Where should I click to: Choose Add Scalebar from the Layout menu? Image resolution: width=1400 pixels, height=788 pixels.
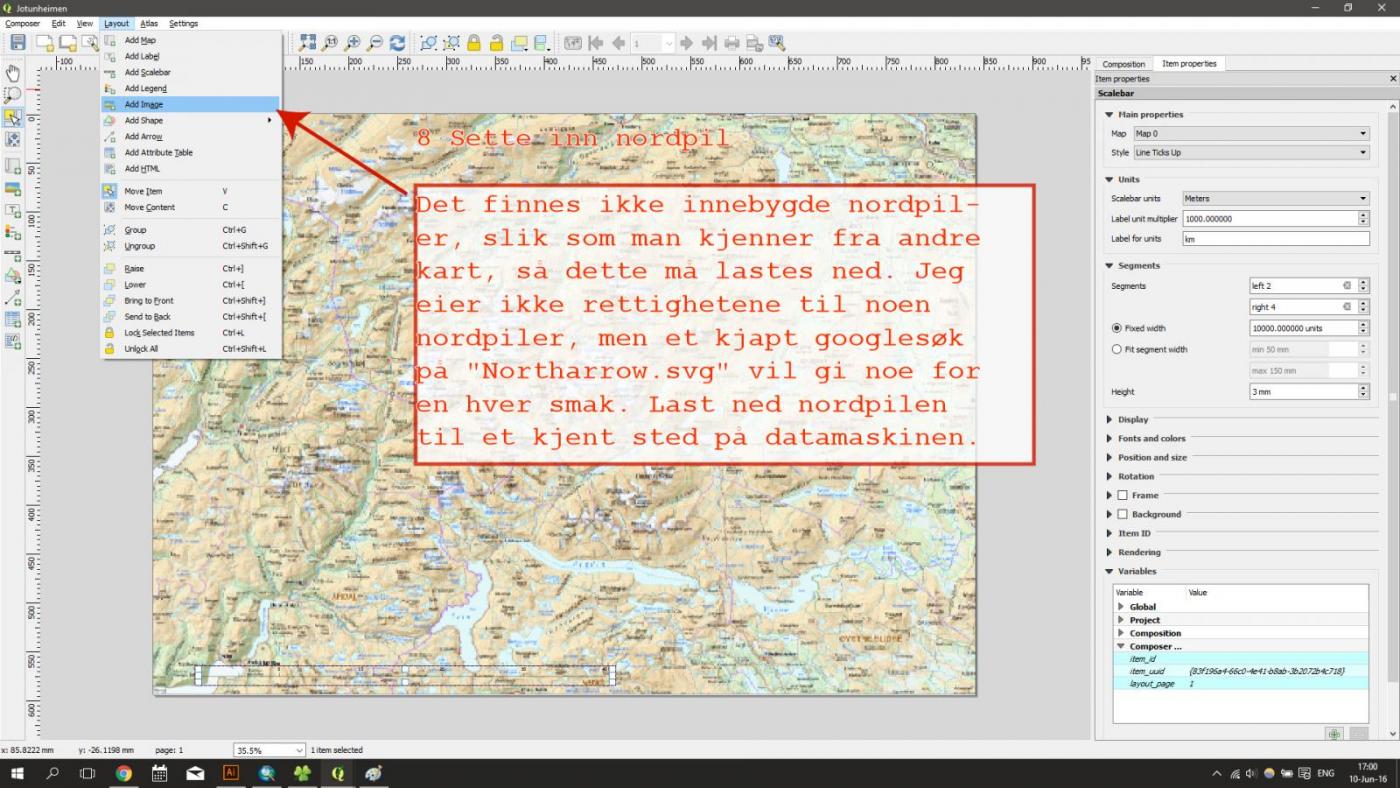coord(150,72)
